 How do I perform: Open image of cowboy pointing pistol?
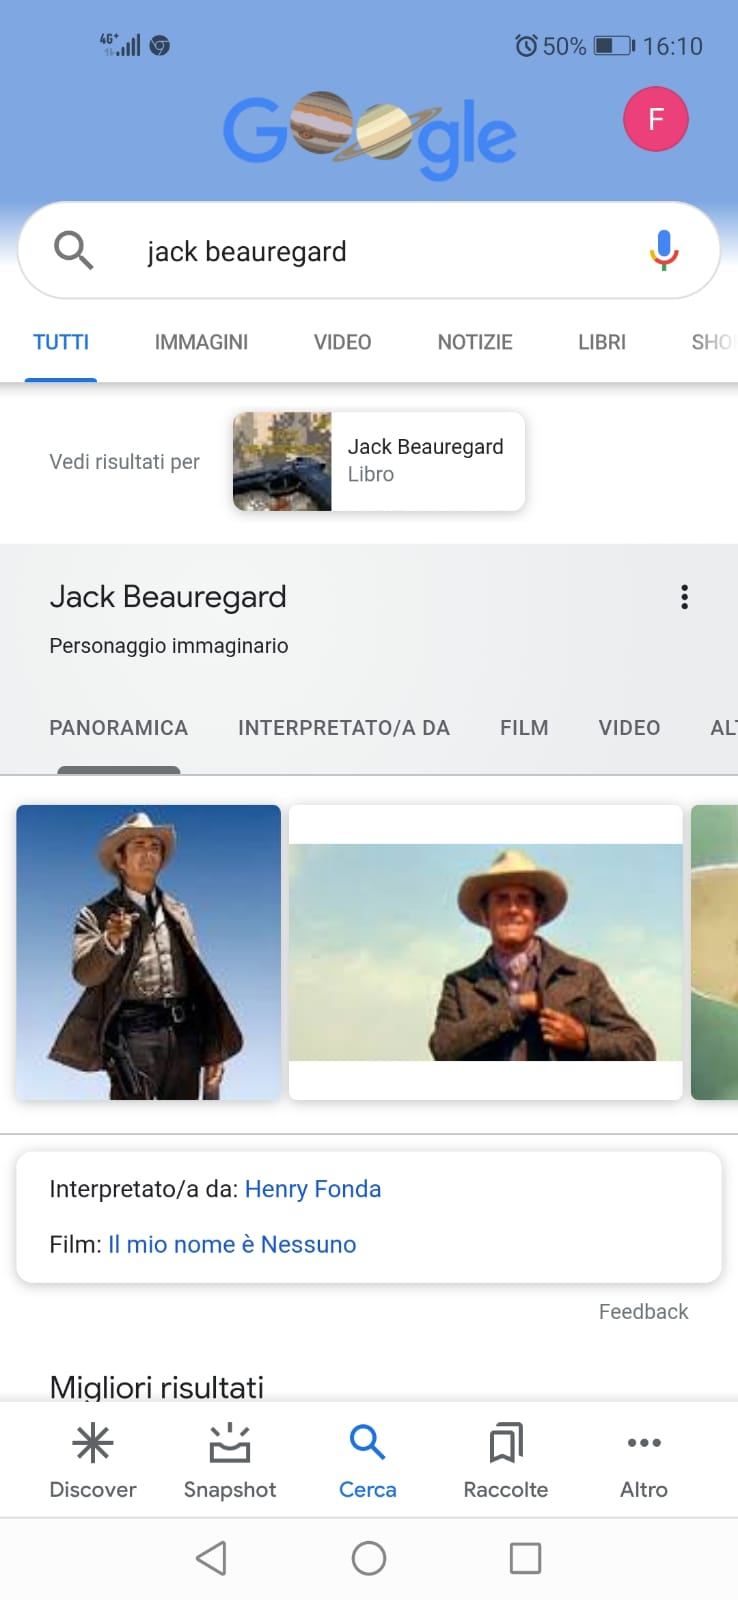point(148,952)
